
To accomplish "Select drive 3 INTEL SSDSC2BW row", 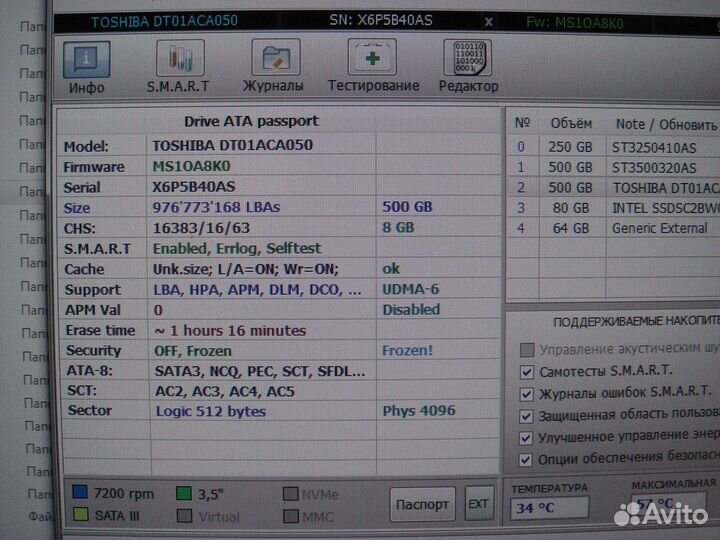I will coord(613,208).
